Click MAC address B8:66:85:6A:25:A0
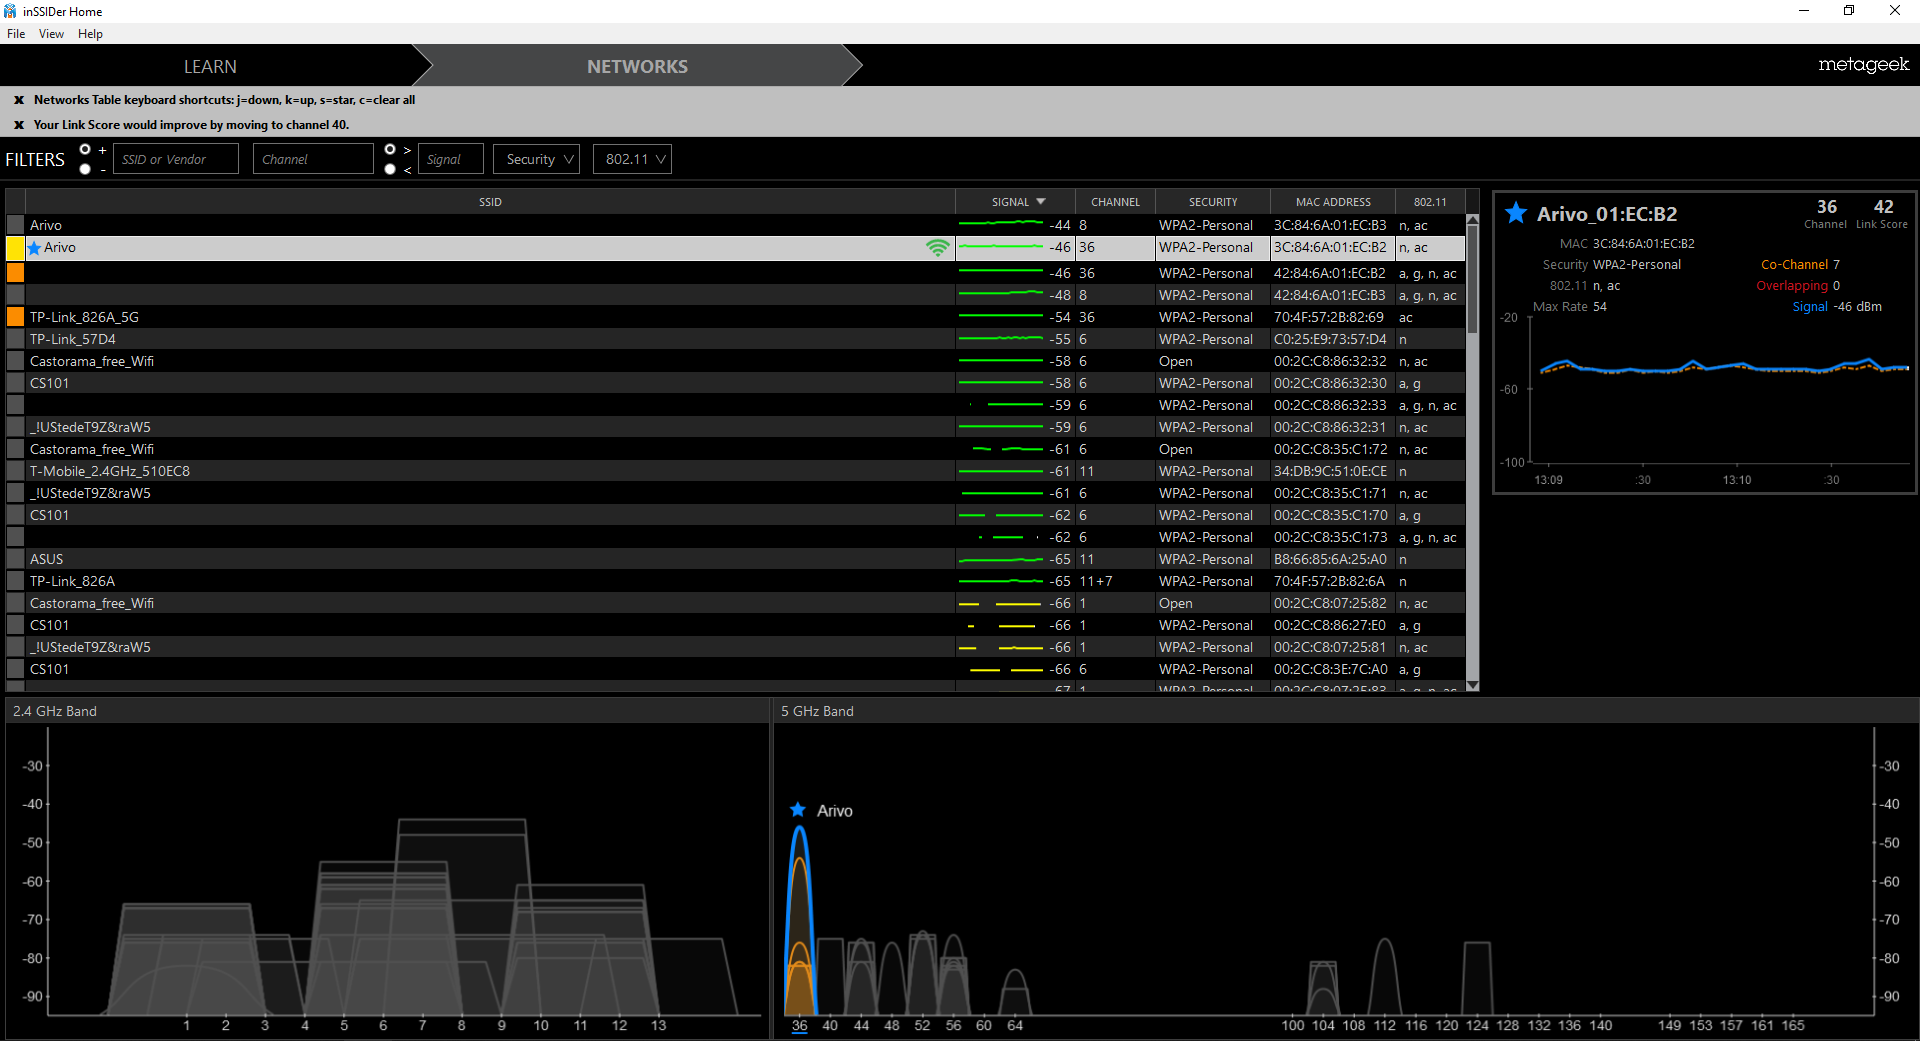 (1330, 559)
